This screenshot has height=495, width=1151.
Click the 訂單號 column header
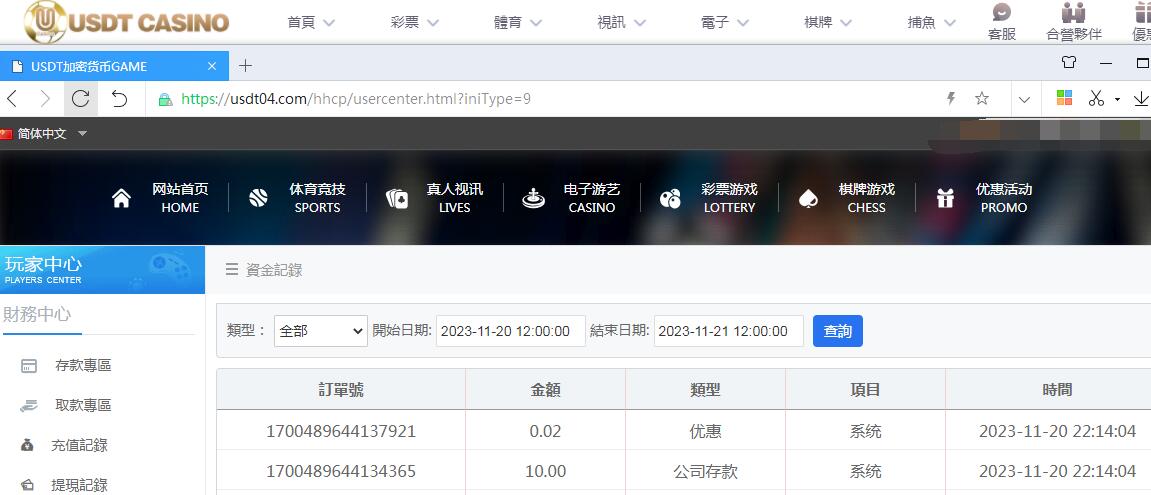(341, 390)
